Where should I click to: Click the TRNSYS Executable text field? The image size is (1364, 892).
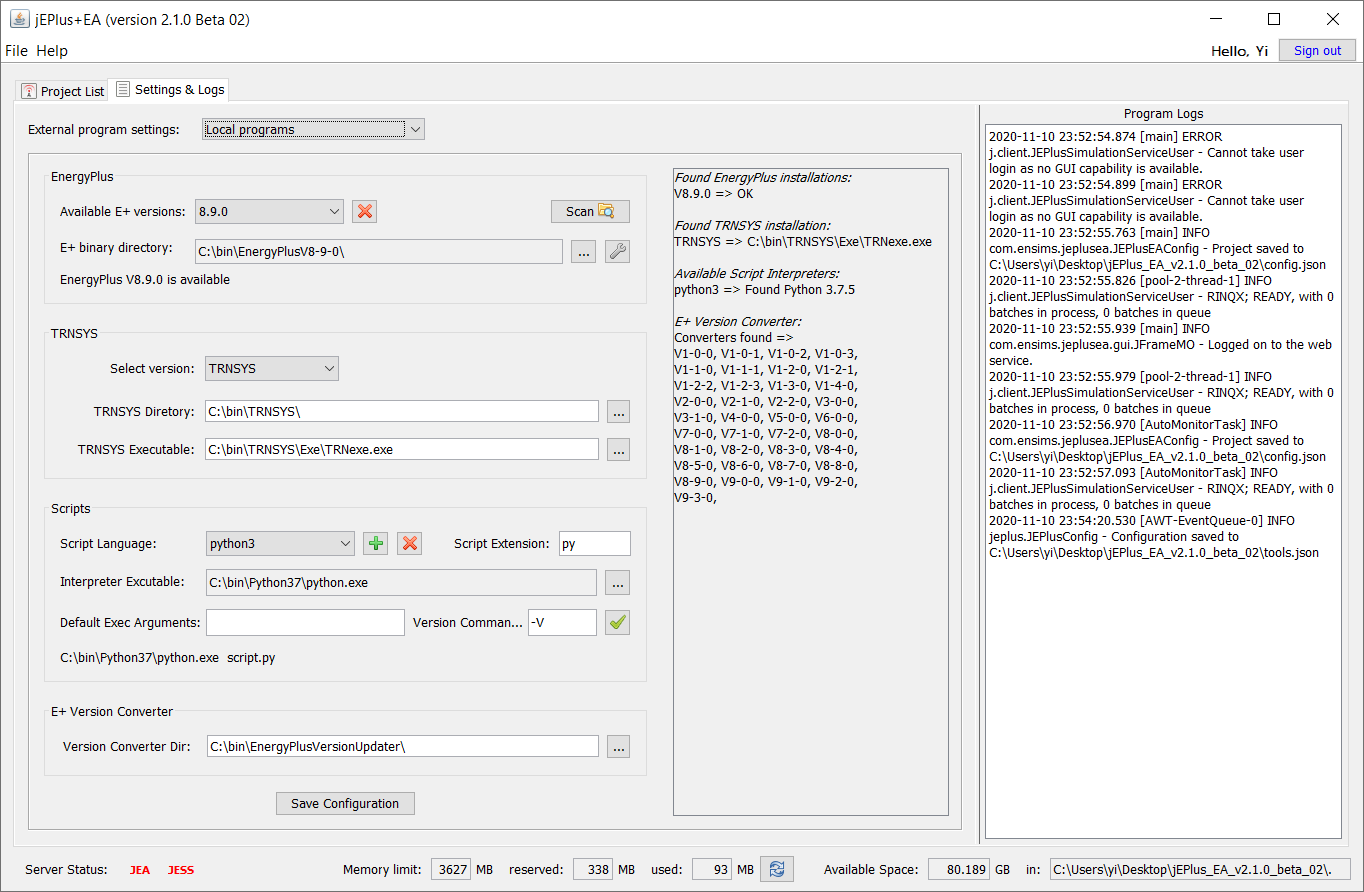pos(402,449)
